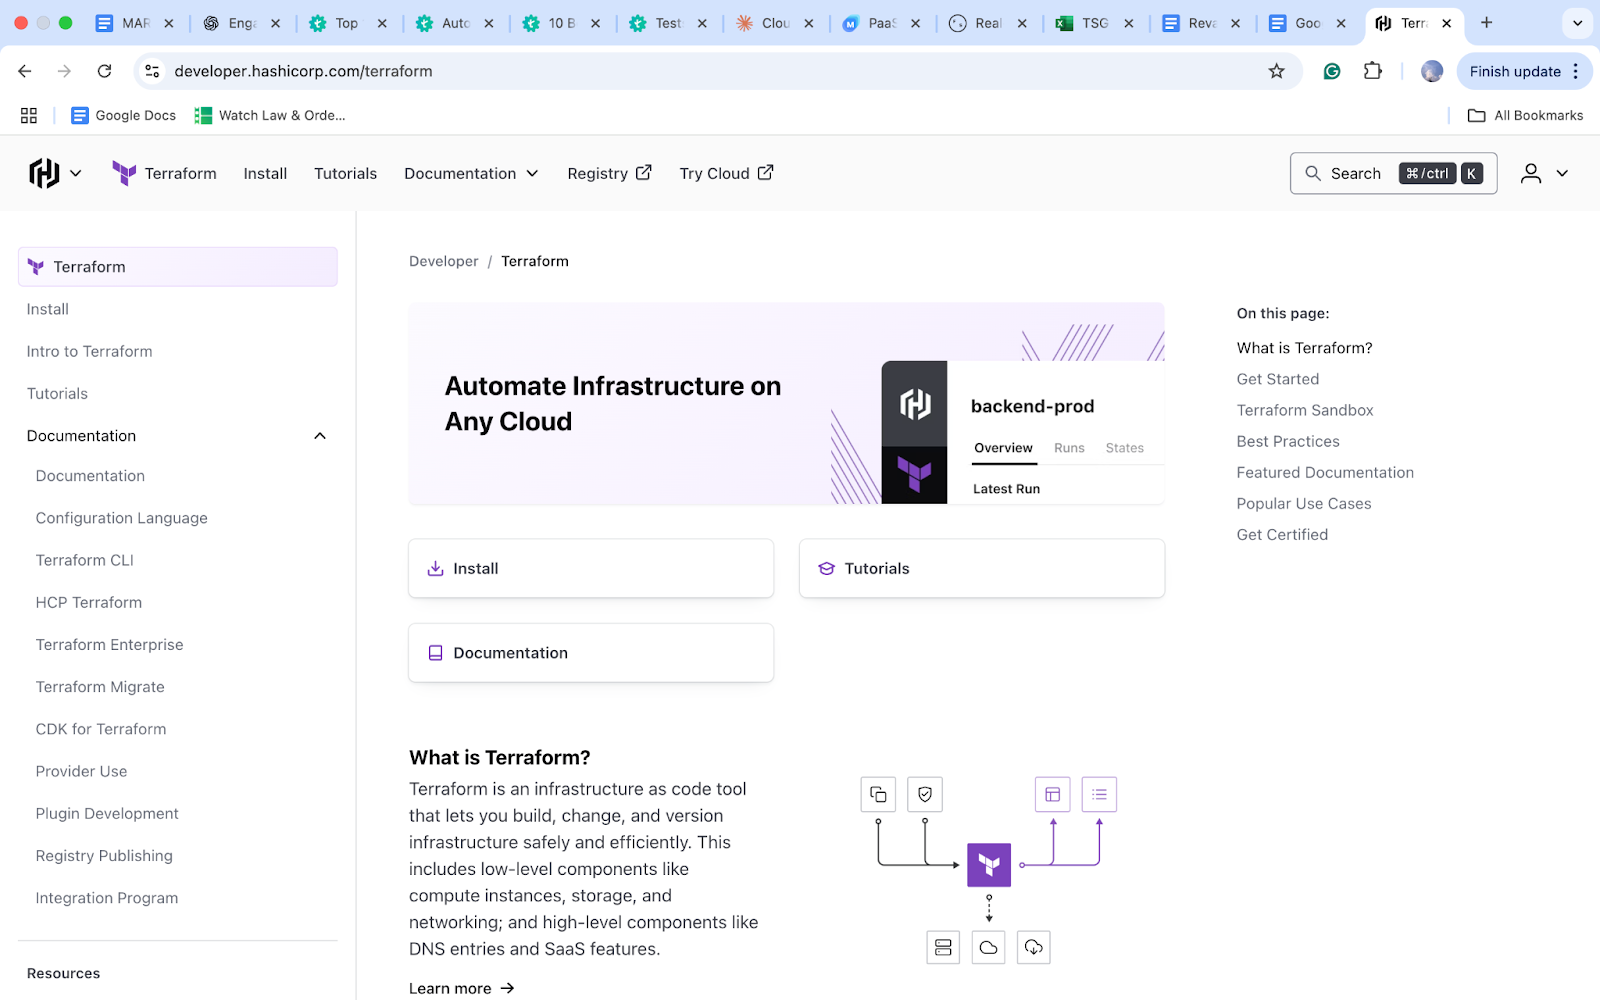Open Intro to Terraform sidebar link

click(89, 351)
